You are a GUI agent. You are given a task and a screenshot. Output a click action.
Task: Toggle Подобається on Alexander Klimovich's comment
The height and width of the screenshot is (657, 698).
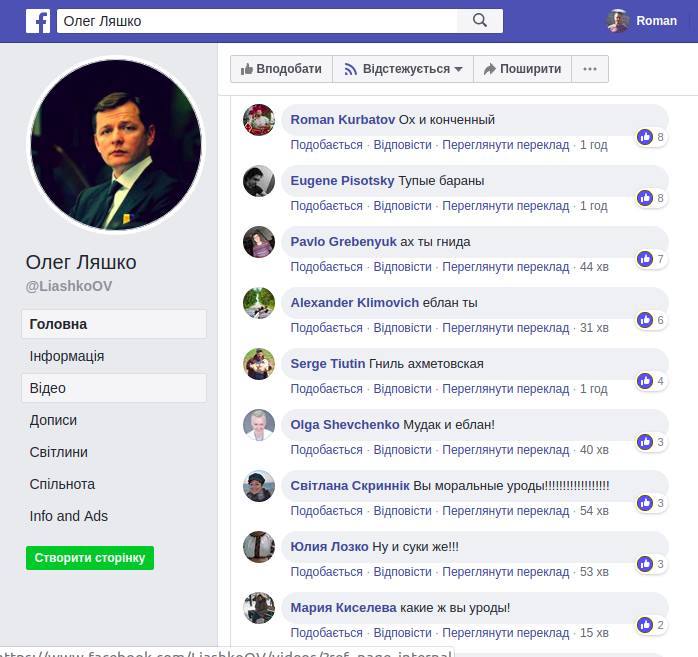326,328
